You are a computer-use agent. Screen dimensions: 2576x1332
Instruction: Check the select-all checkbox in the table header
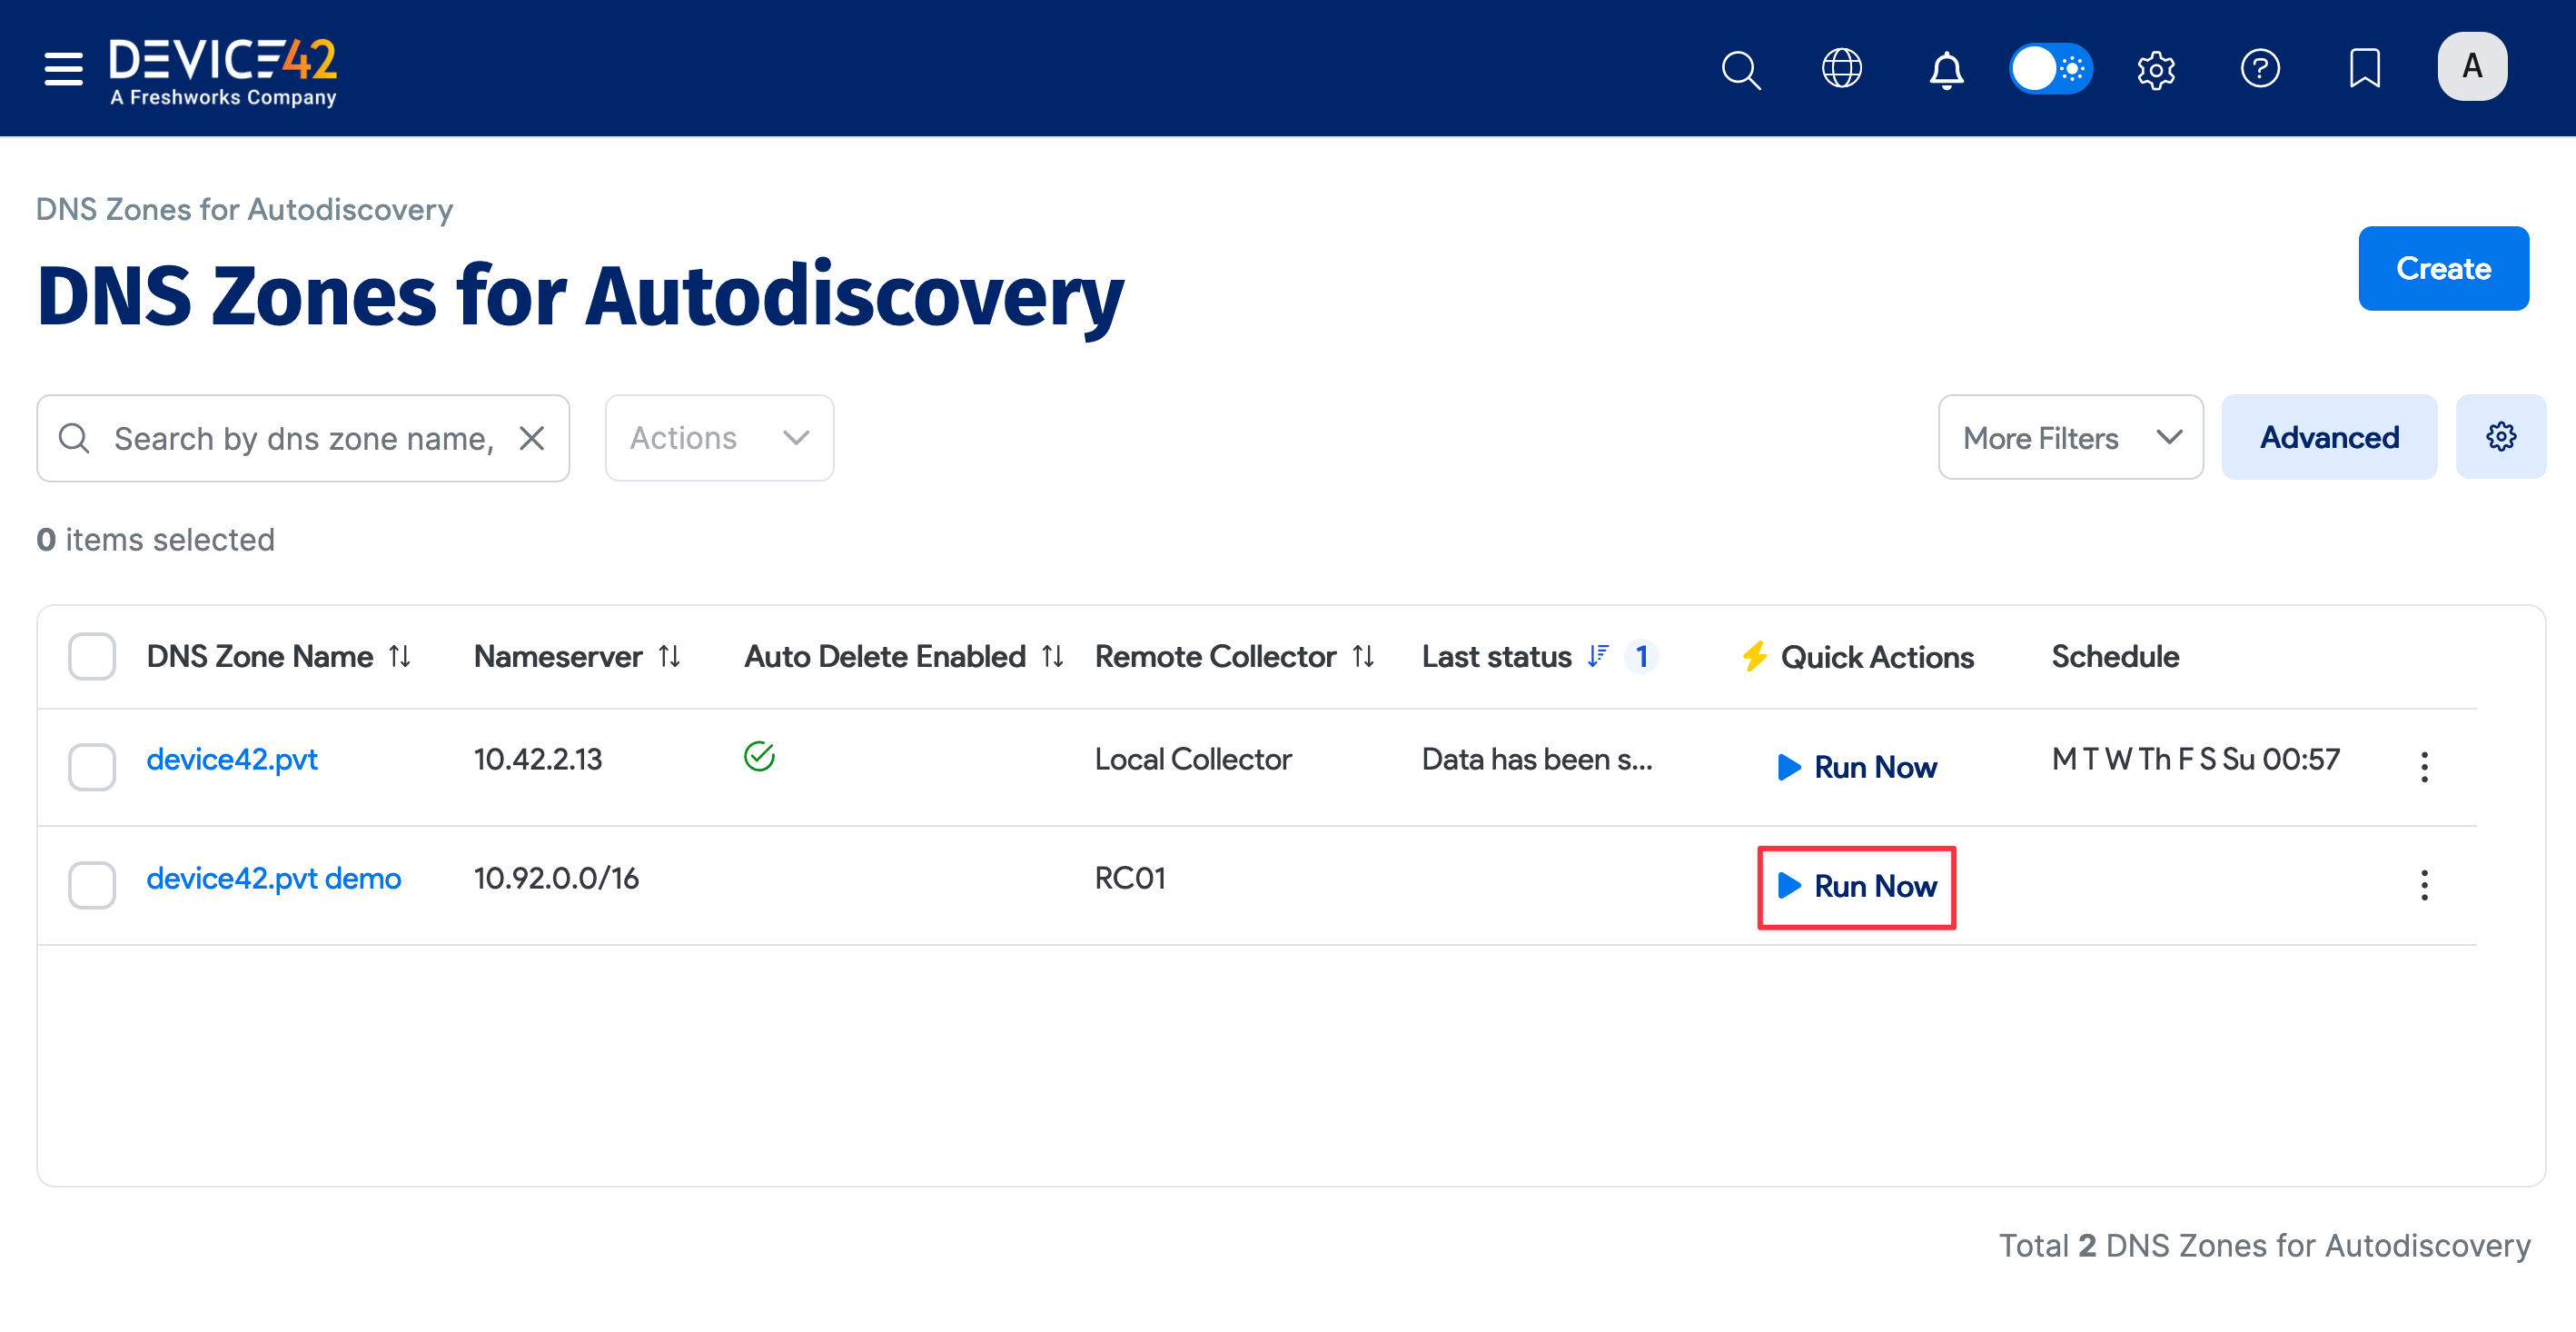point(91,656)
